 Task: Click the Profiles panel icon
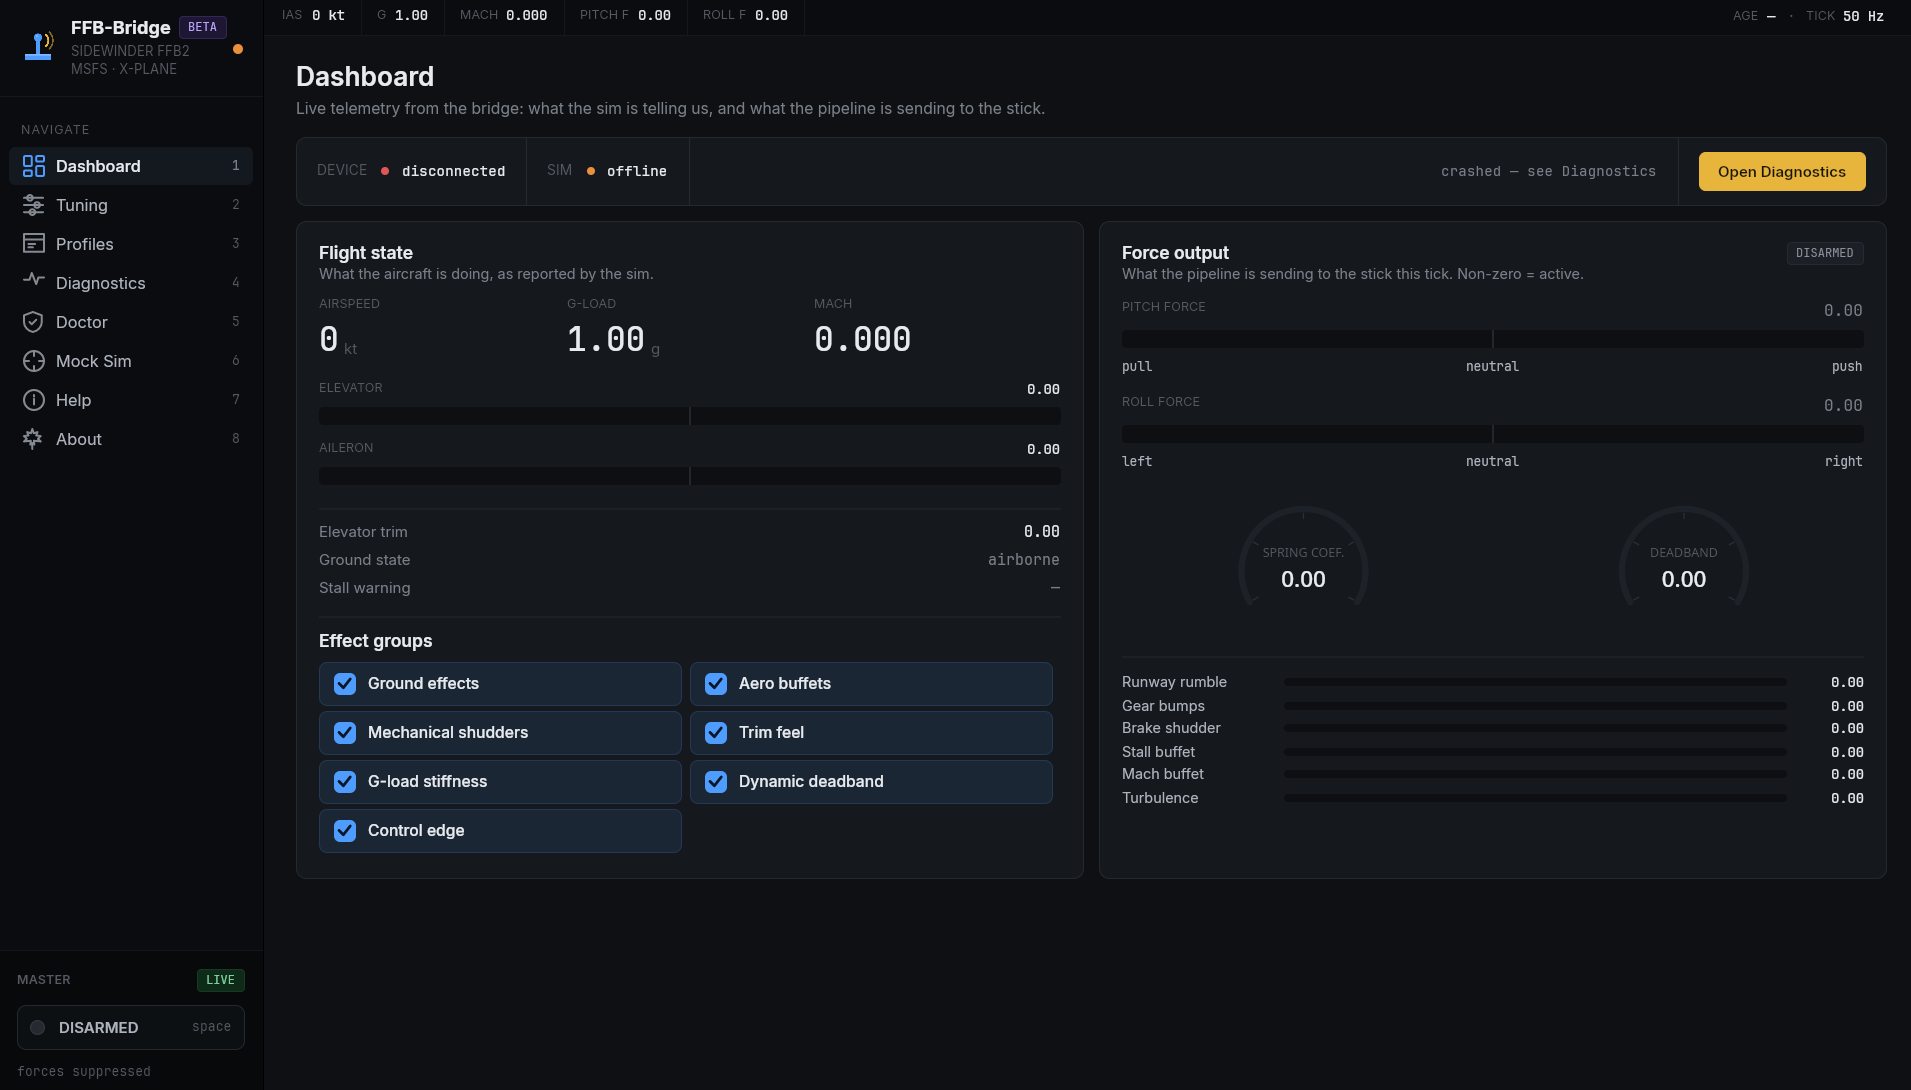(x=34, y=244)
